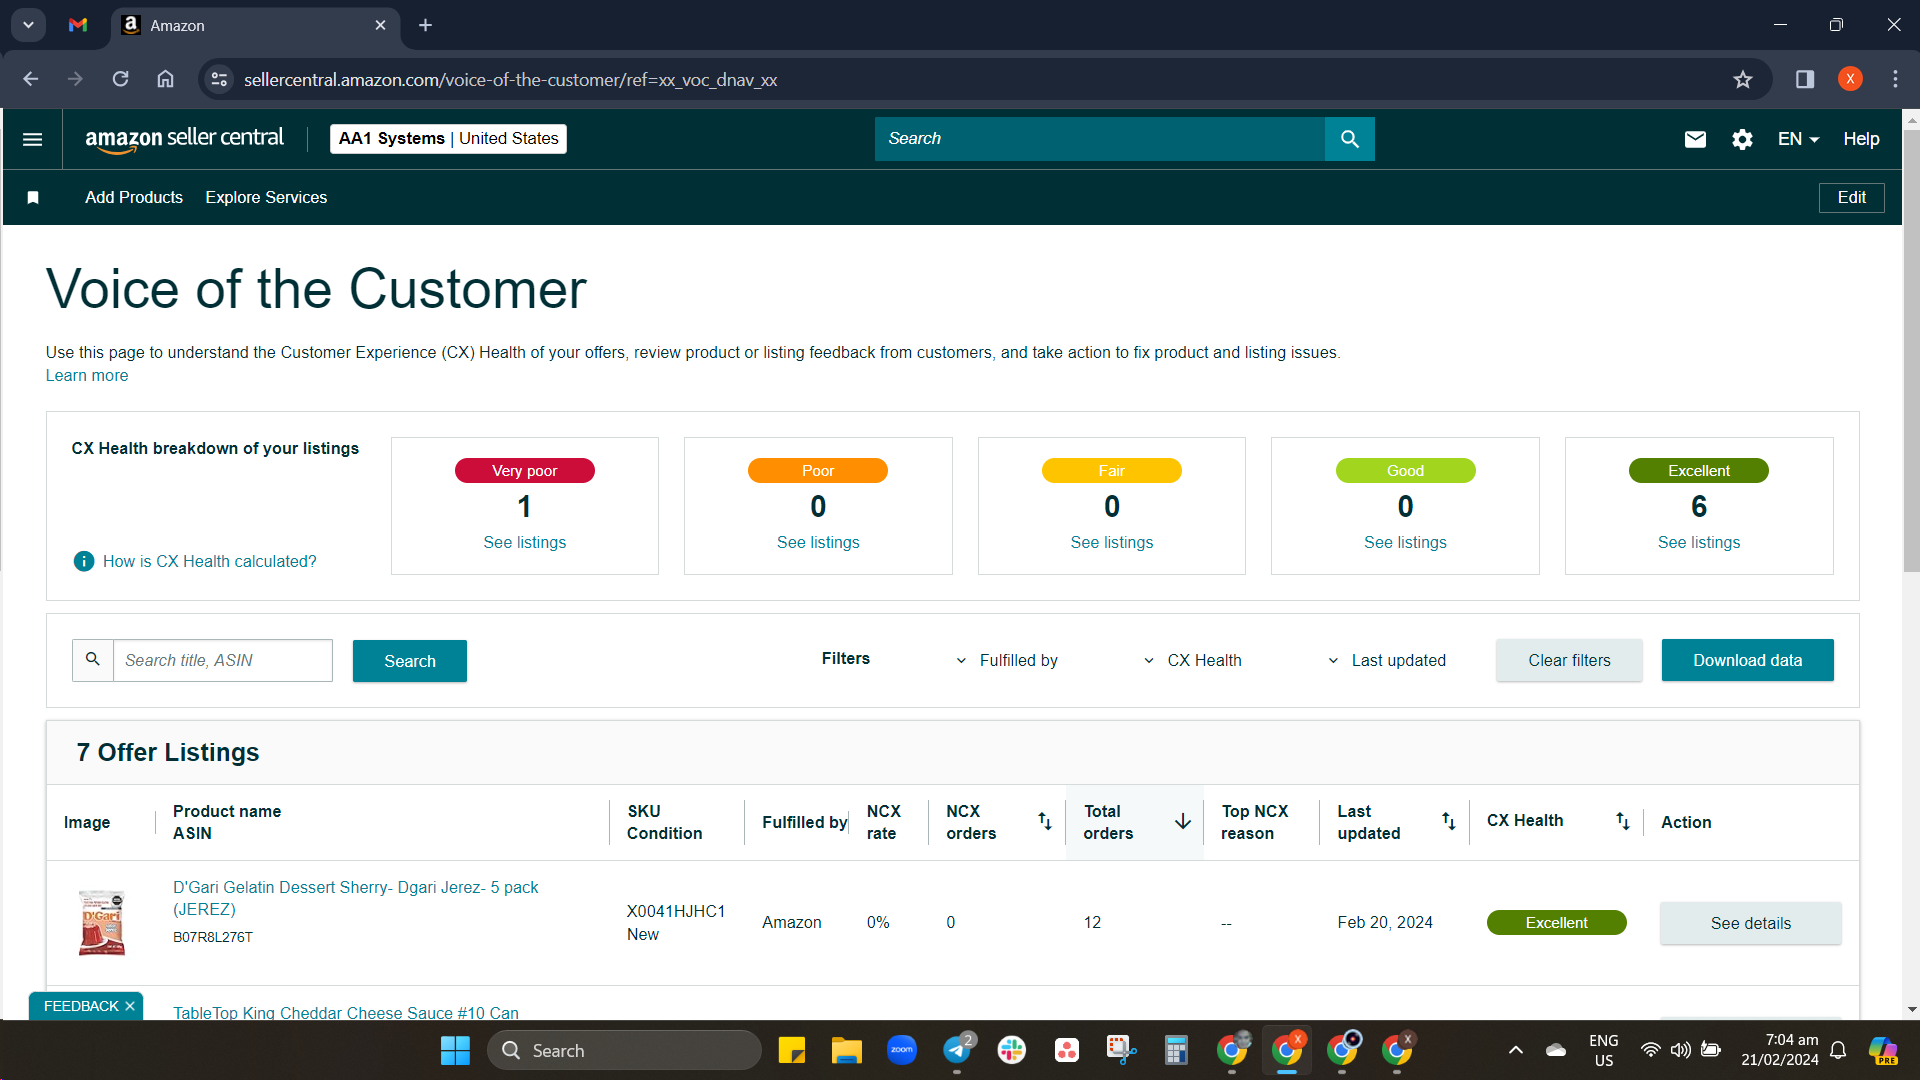Expand the Fulfilled by filter
1920x1080 pixels.
click(1006, 660)
